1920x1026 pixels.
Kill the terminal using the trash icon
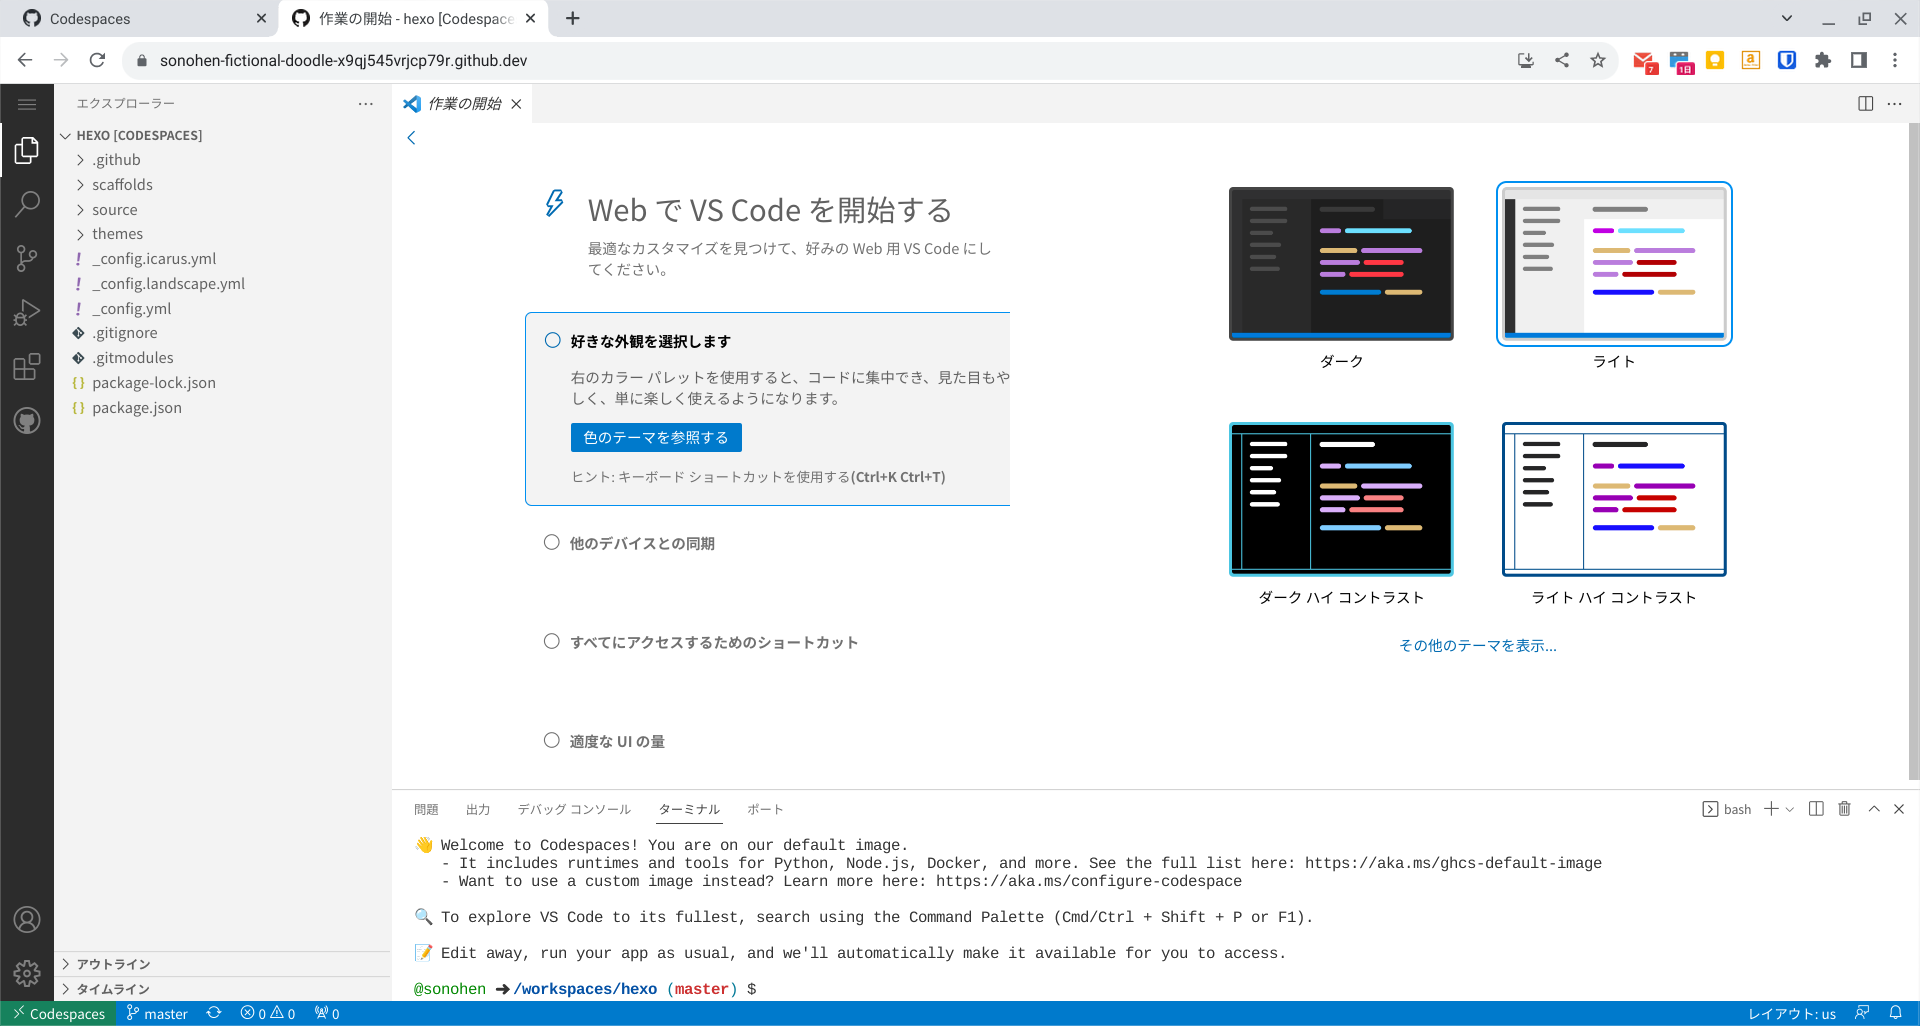(x=1844, y=809)
